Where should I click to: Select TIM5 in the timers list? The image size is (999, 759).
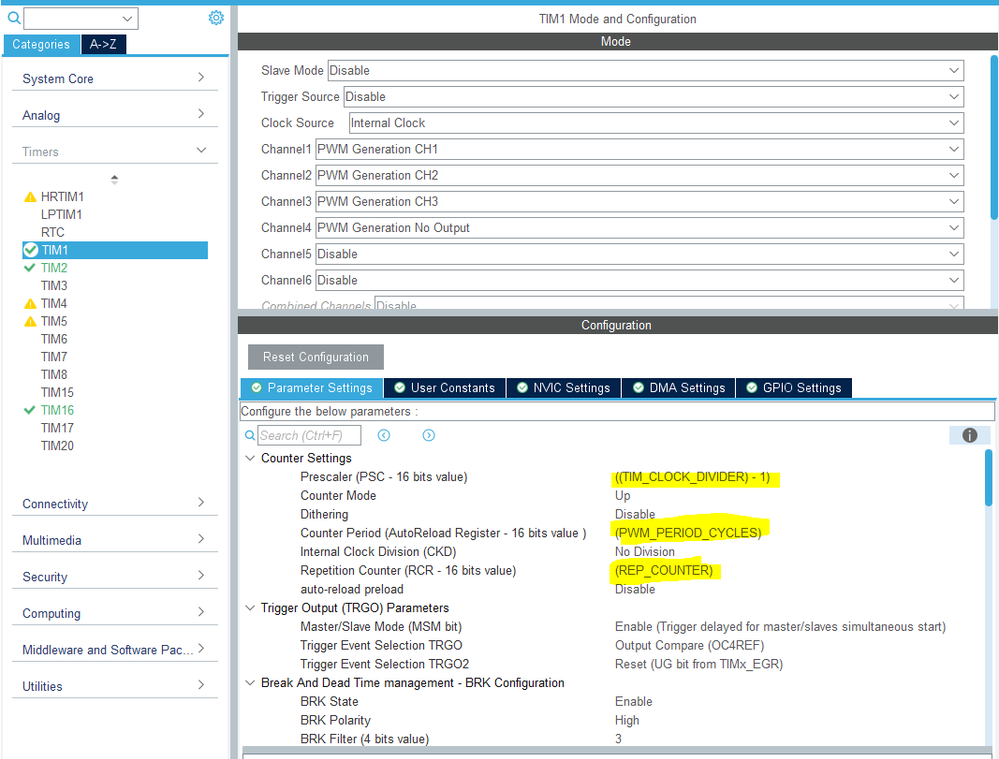54,322
